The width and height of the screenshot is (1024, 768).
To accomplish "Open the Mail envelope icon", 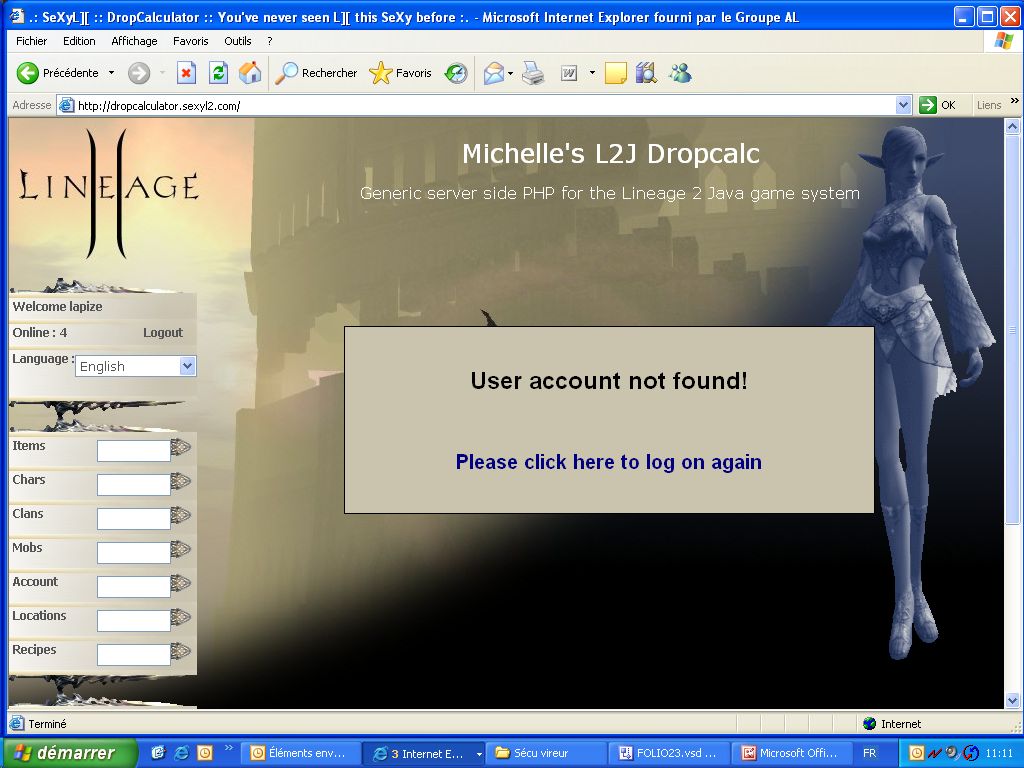I will click(494, 73).
